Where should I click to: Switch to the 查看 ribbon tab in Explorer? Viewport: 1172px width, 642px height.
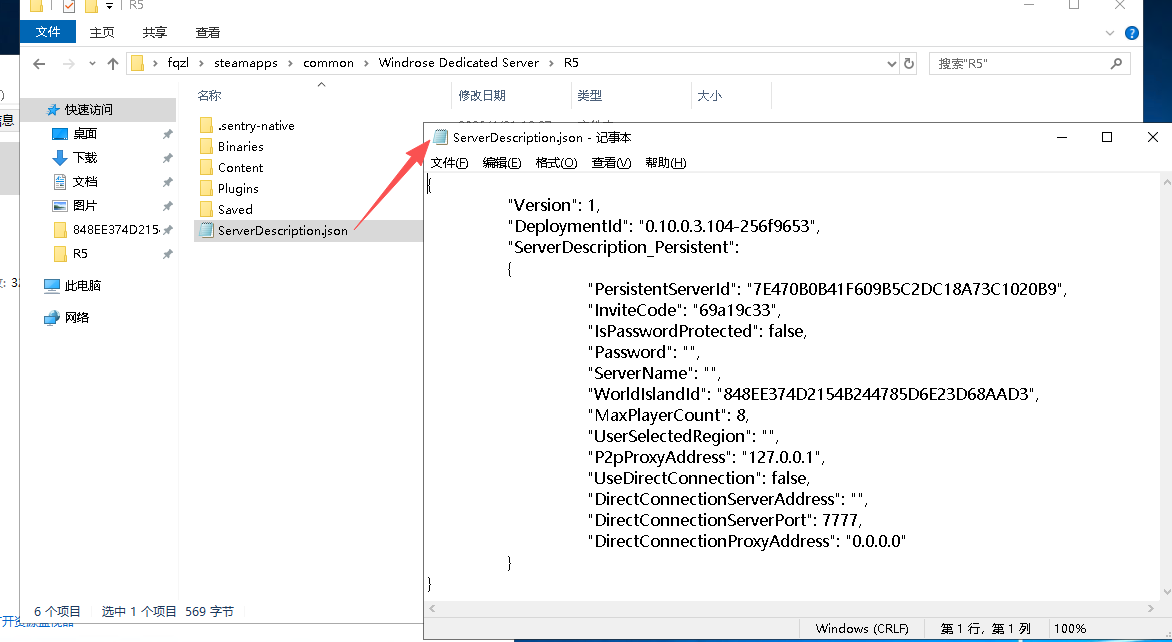point(208,32)
